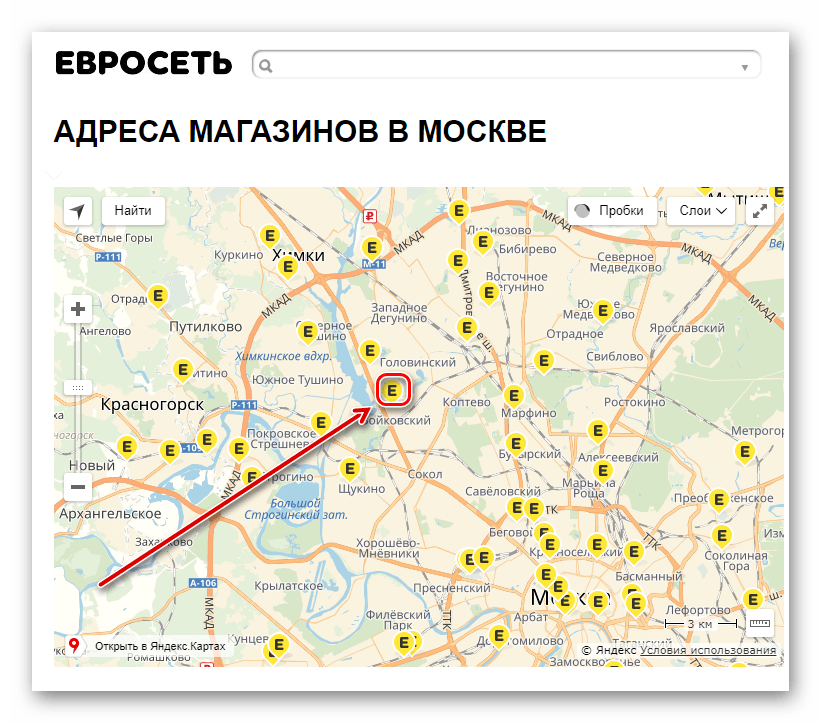
Task: Open the Слои layers dropdown
Action: pyautogui.click(x=701, y=211)
